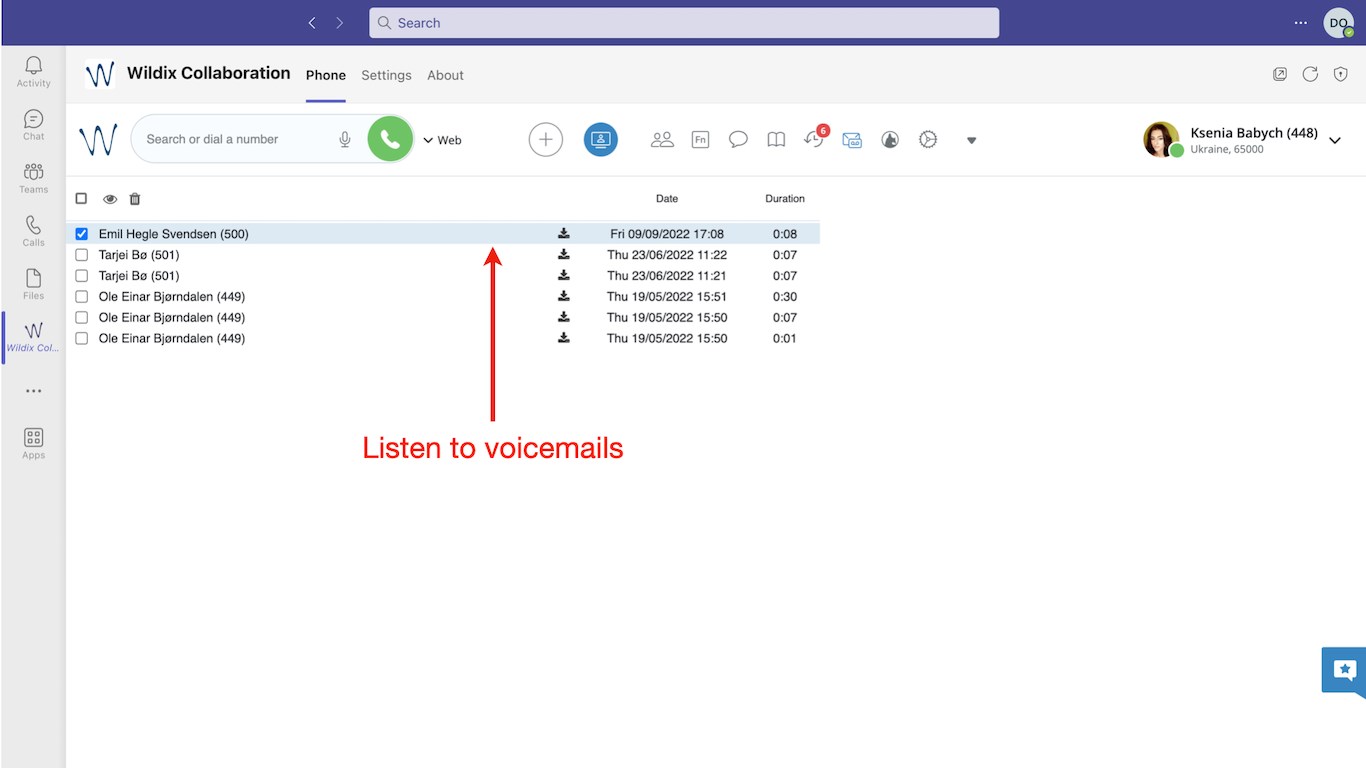Screen dimensions: 1366x768
Task: Check the Tarjei Bø 11:22 voicemail checkbox
Action: (x=82, y=255)
